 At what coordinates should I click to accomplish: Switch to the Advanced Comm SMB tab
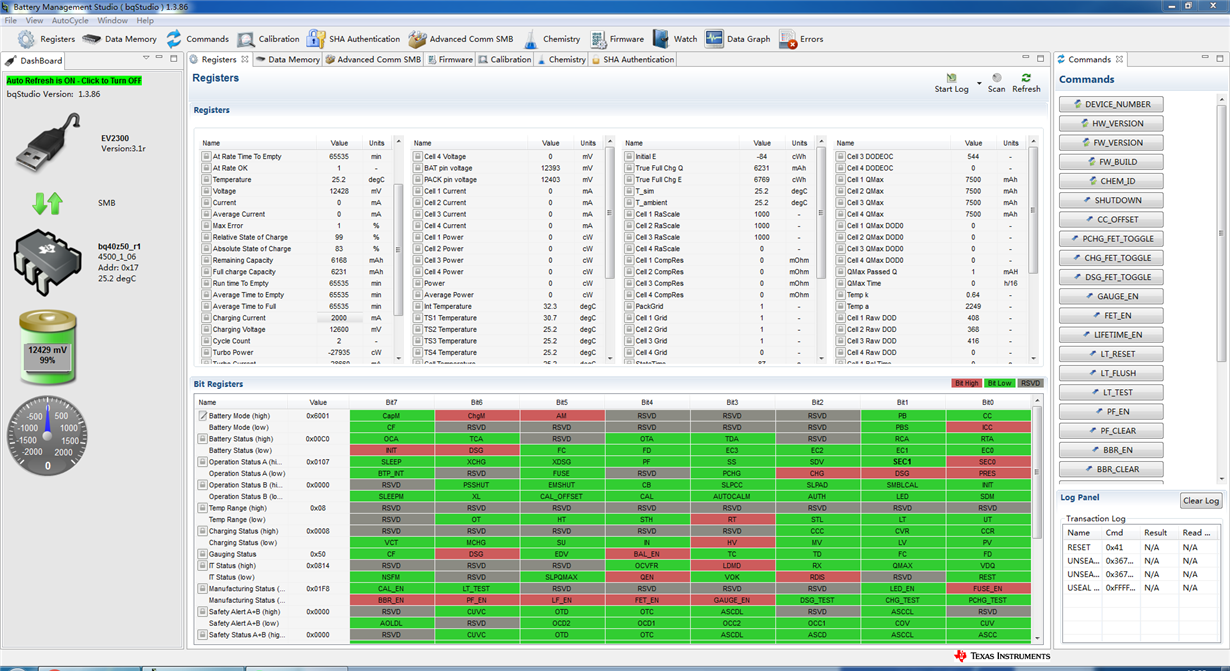tap(373, 60)
